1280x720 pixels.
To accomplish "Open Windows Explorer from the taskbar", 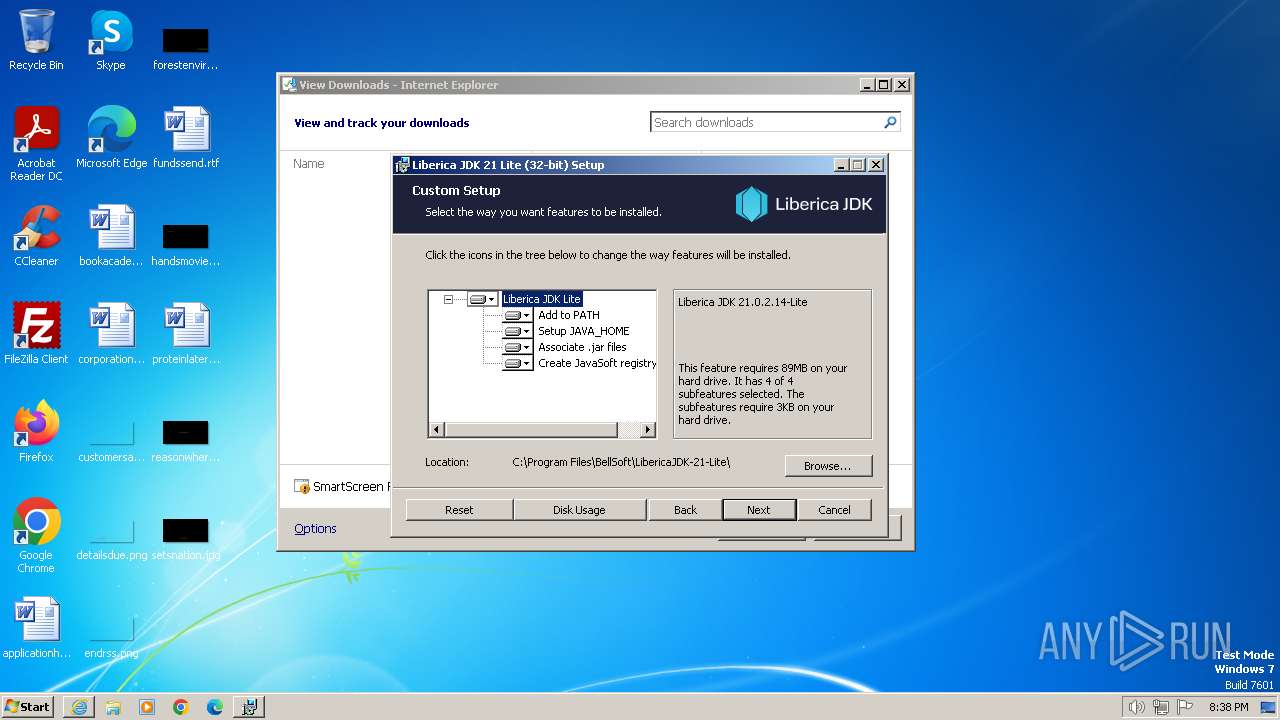I will [113, 707].
